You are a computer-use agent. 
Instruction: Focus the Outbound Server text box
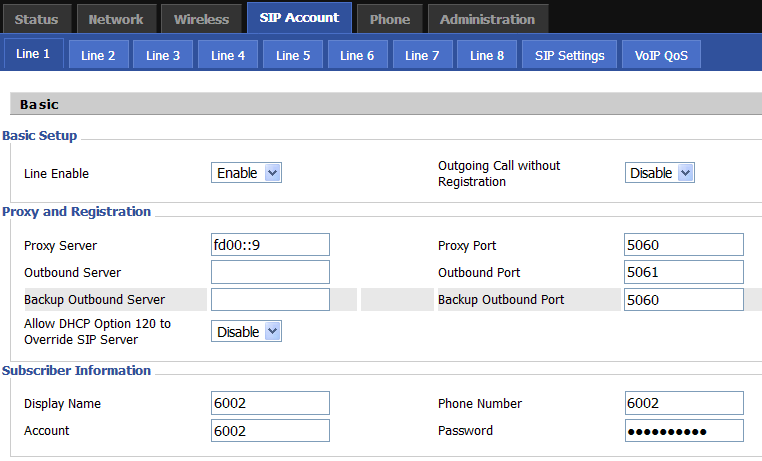[270, 272]
